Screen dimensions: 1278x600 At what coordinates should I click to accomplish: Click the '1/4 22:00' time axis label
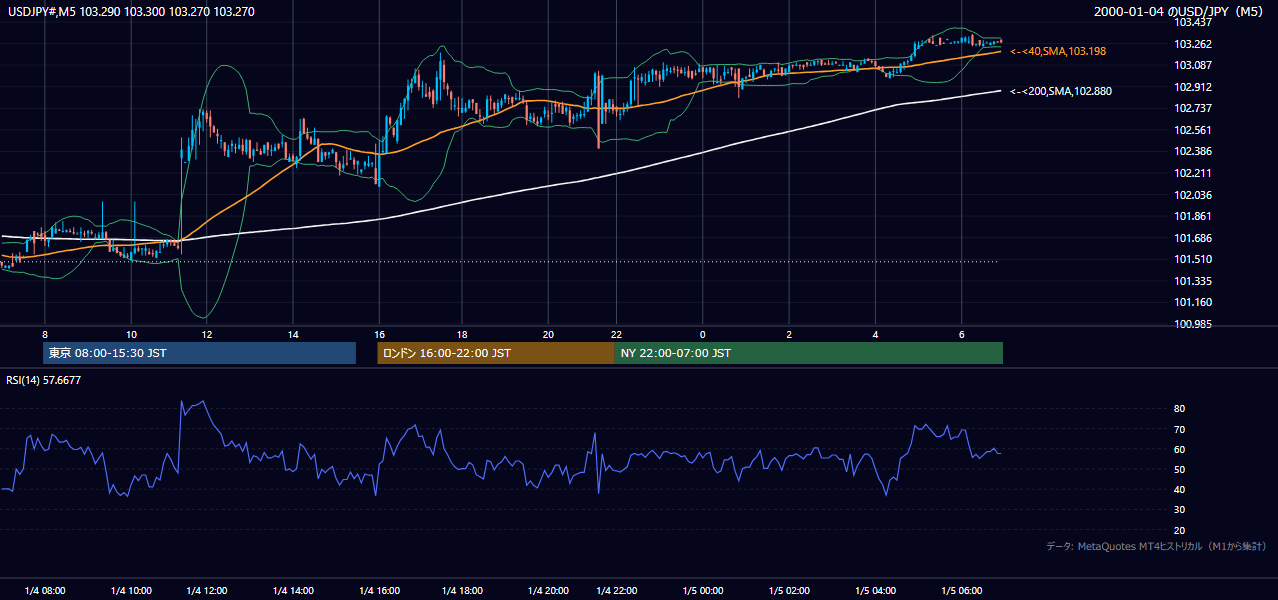617,591
